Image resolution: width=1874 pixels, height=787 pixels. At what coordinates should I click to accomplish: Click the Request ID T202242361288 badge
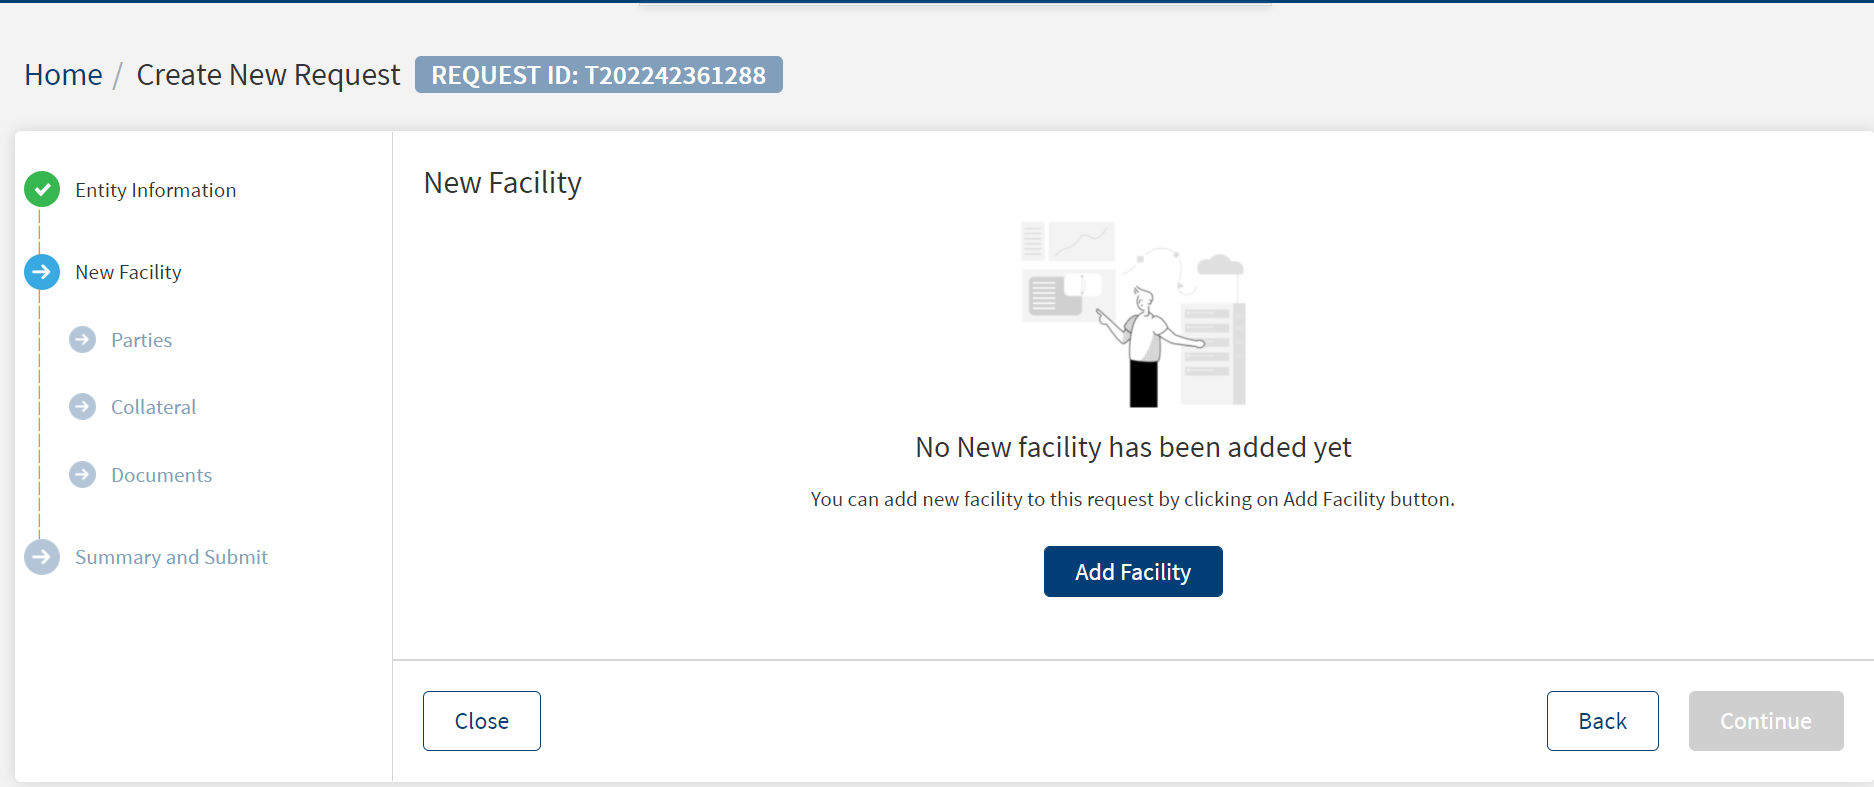(x=599, y=75)
